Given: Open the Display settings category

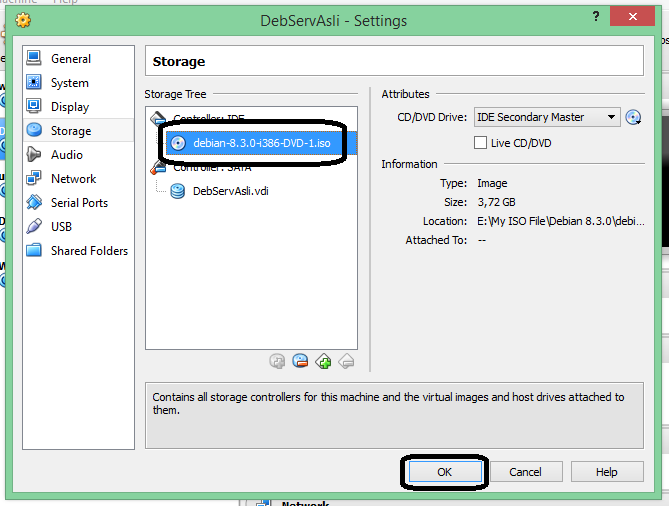Looking at the screenshot, I should pyautogui.click(x=79, y=106).
